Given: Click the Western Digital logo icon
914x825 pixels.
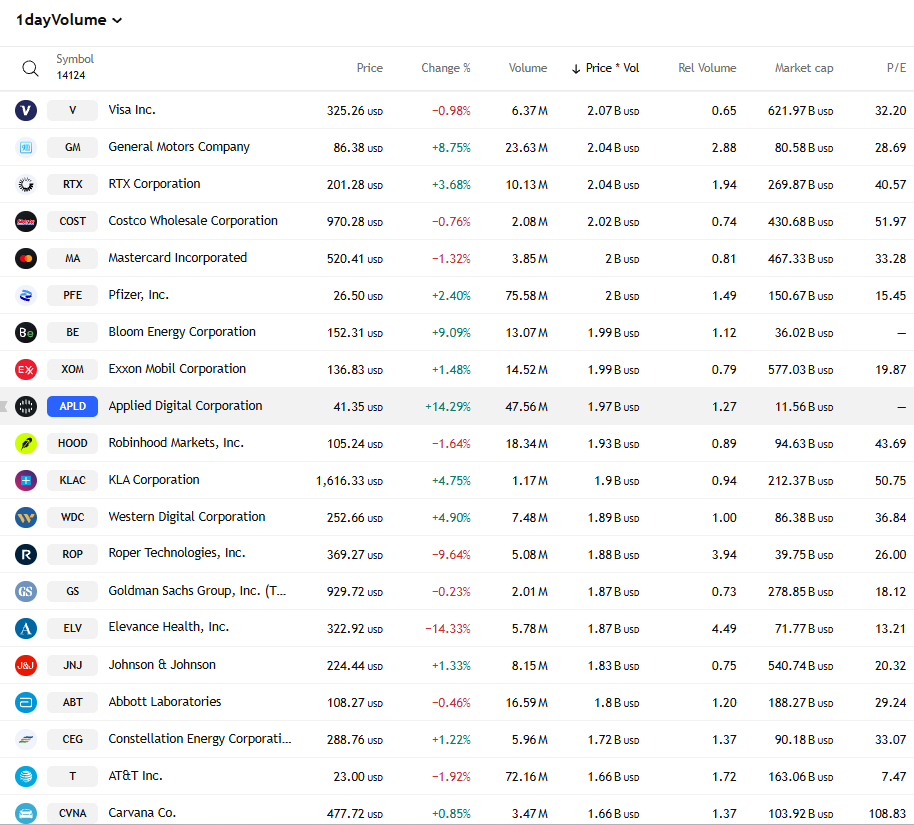Looking at the screenshot, I should coord(26,518).
